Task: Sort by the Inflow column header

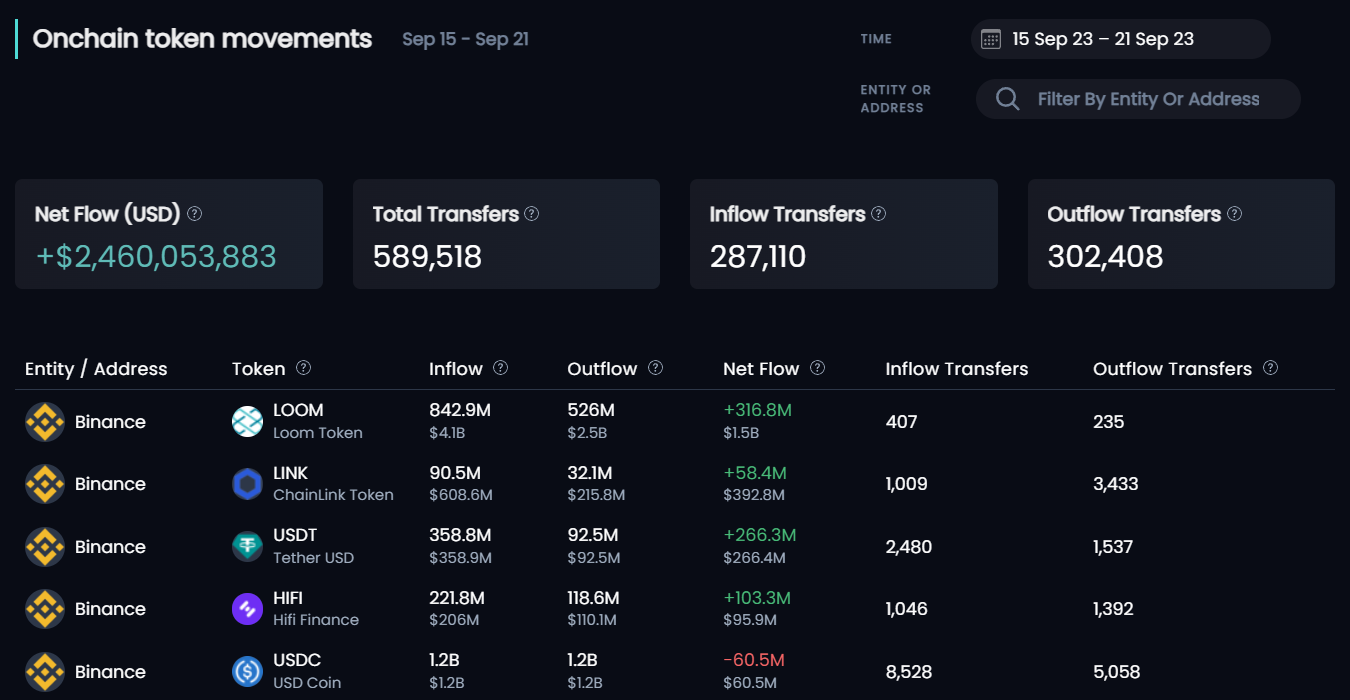Action: 456,369
